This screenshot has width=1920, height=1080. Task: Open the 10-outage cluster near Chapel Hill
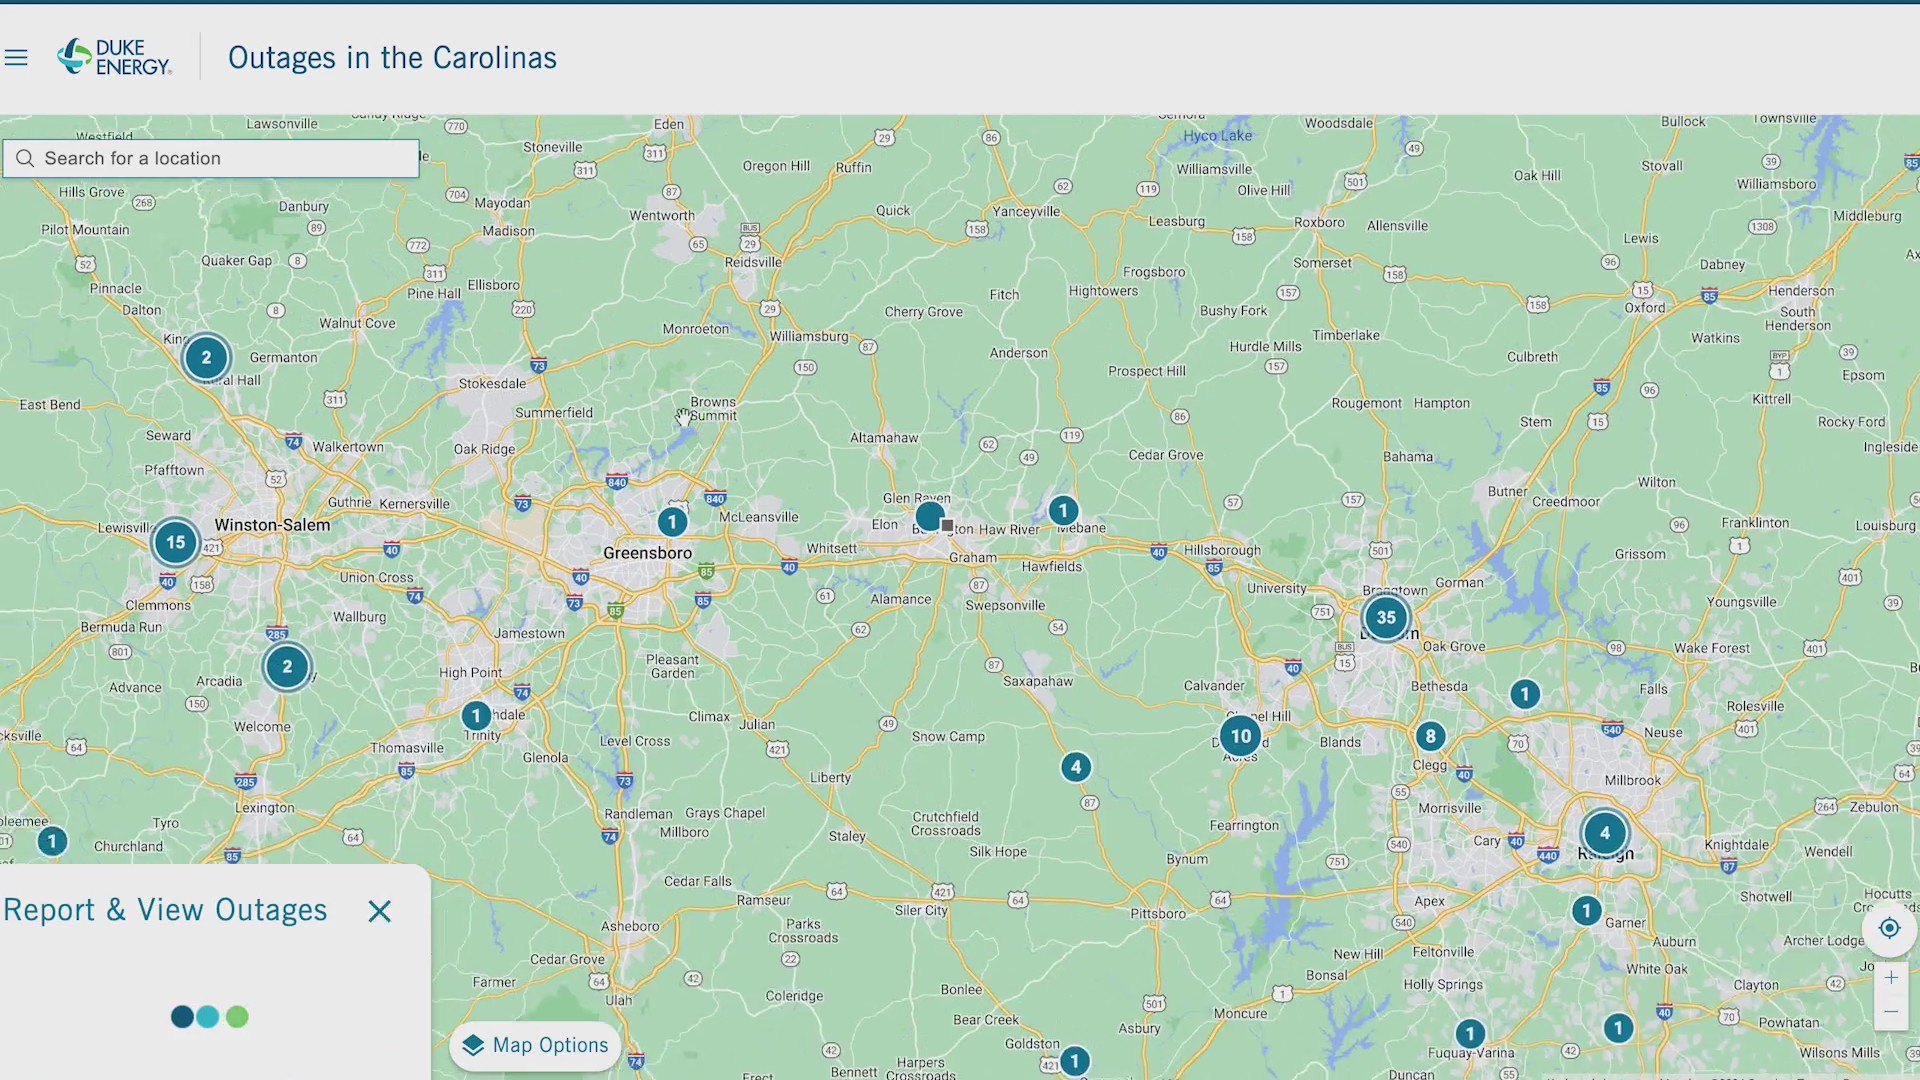tap(1240, 736)
